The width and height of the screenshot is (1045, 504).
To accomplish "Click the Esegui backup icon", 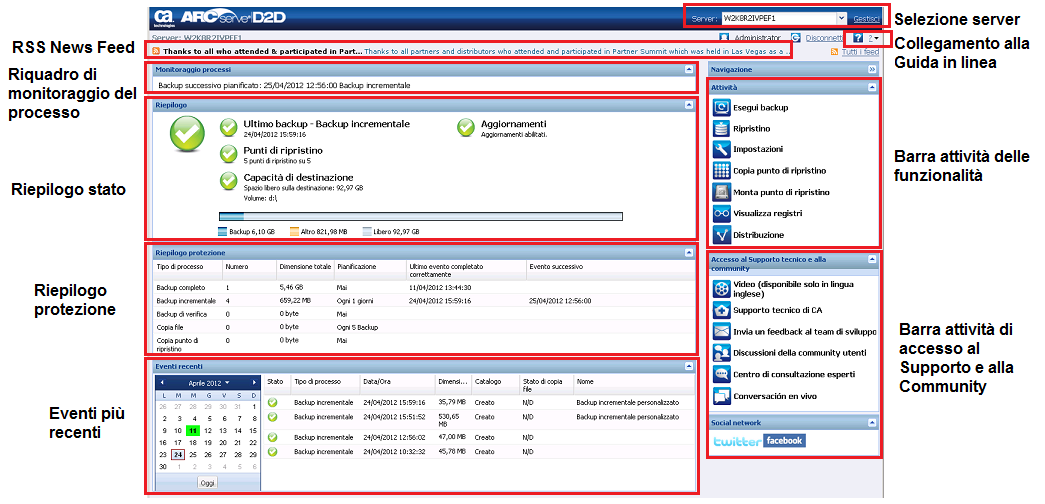I will point(722,108).
